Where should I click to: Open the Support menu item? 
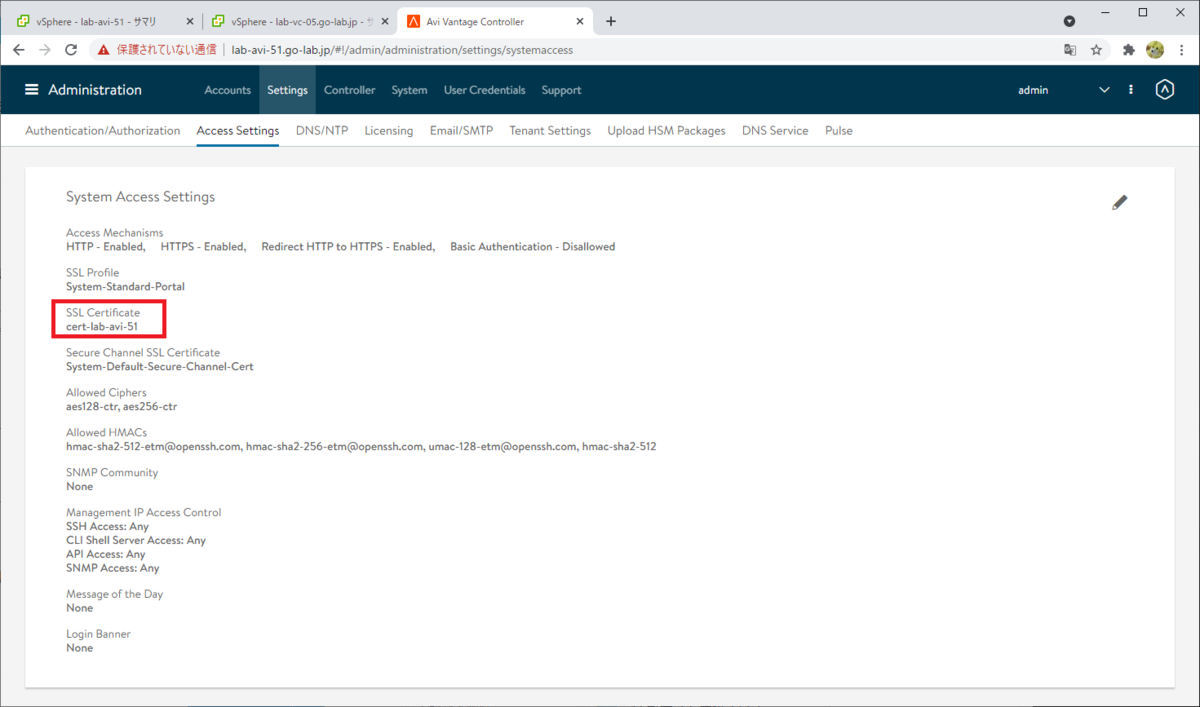pos(561,90)
